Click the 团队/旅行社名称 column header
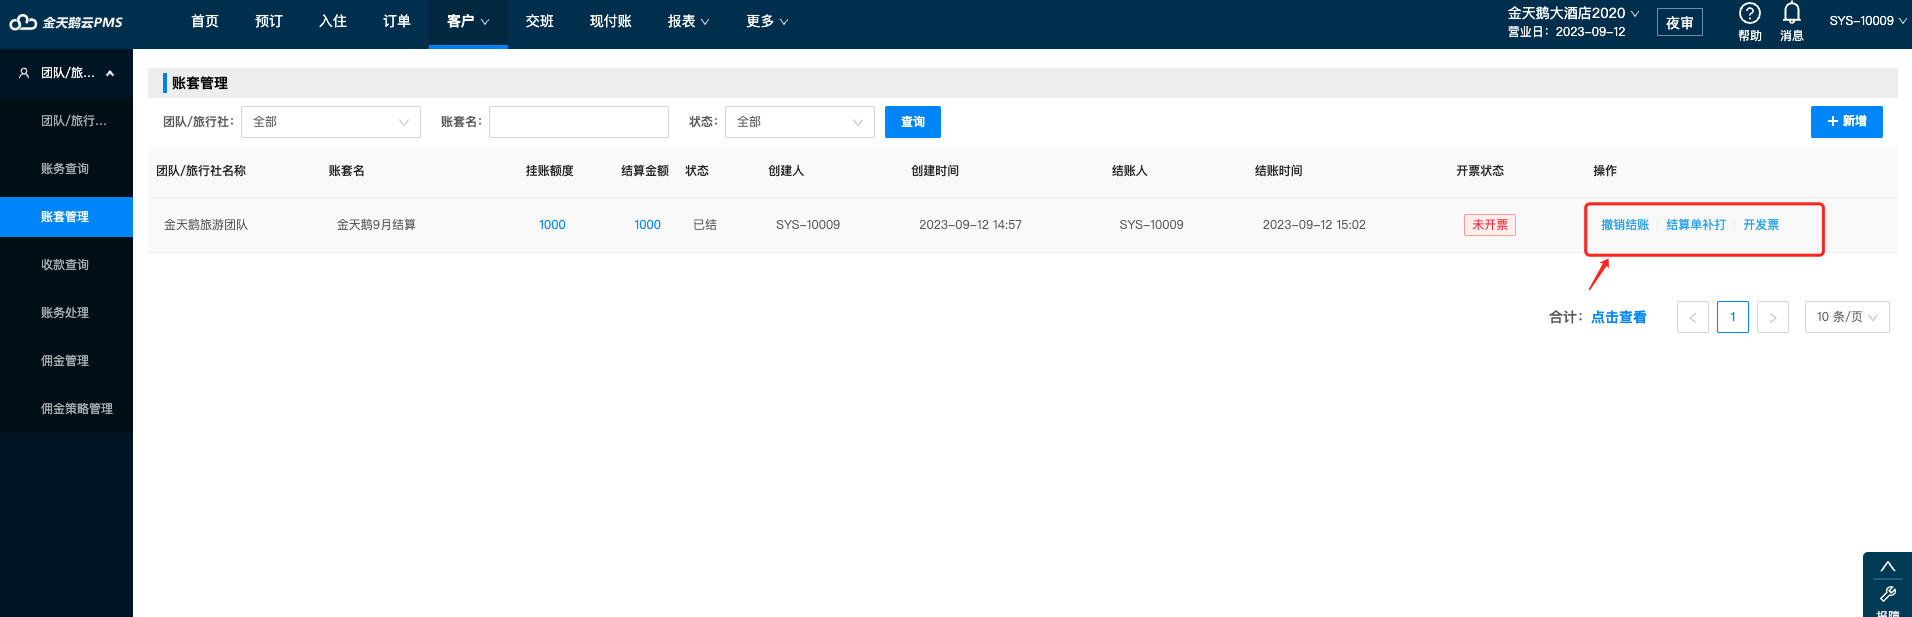This screenshot has width=1912, height=617. 201,171
